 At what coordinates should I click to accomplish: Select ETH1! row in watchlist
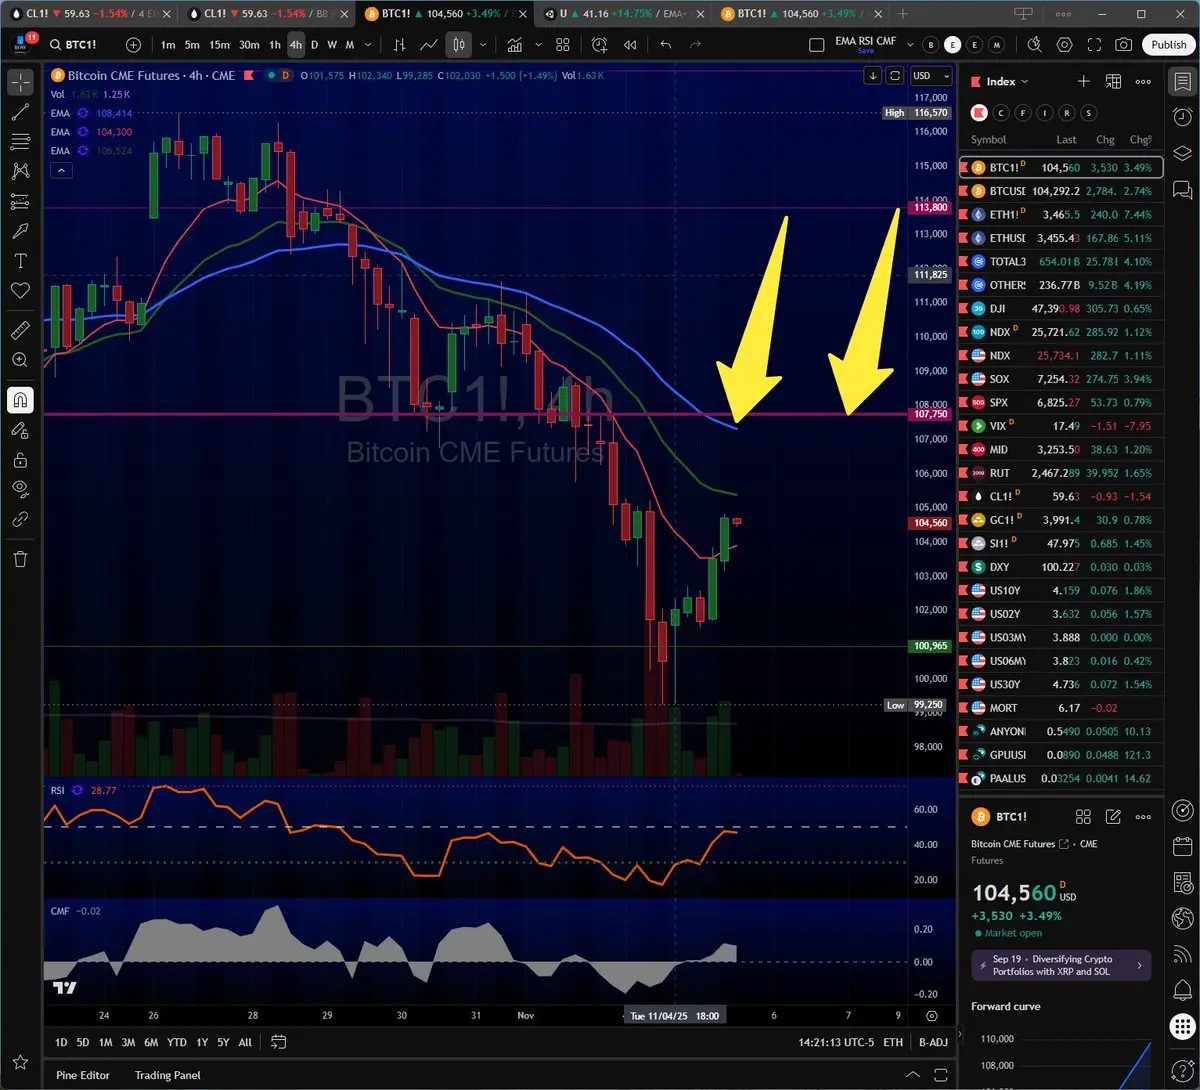(x=1061, y=214)
